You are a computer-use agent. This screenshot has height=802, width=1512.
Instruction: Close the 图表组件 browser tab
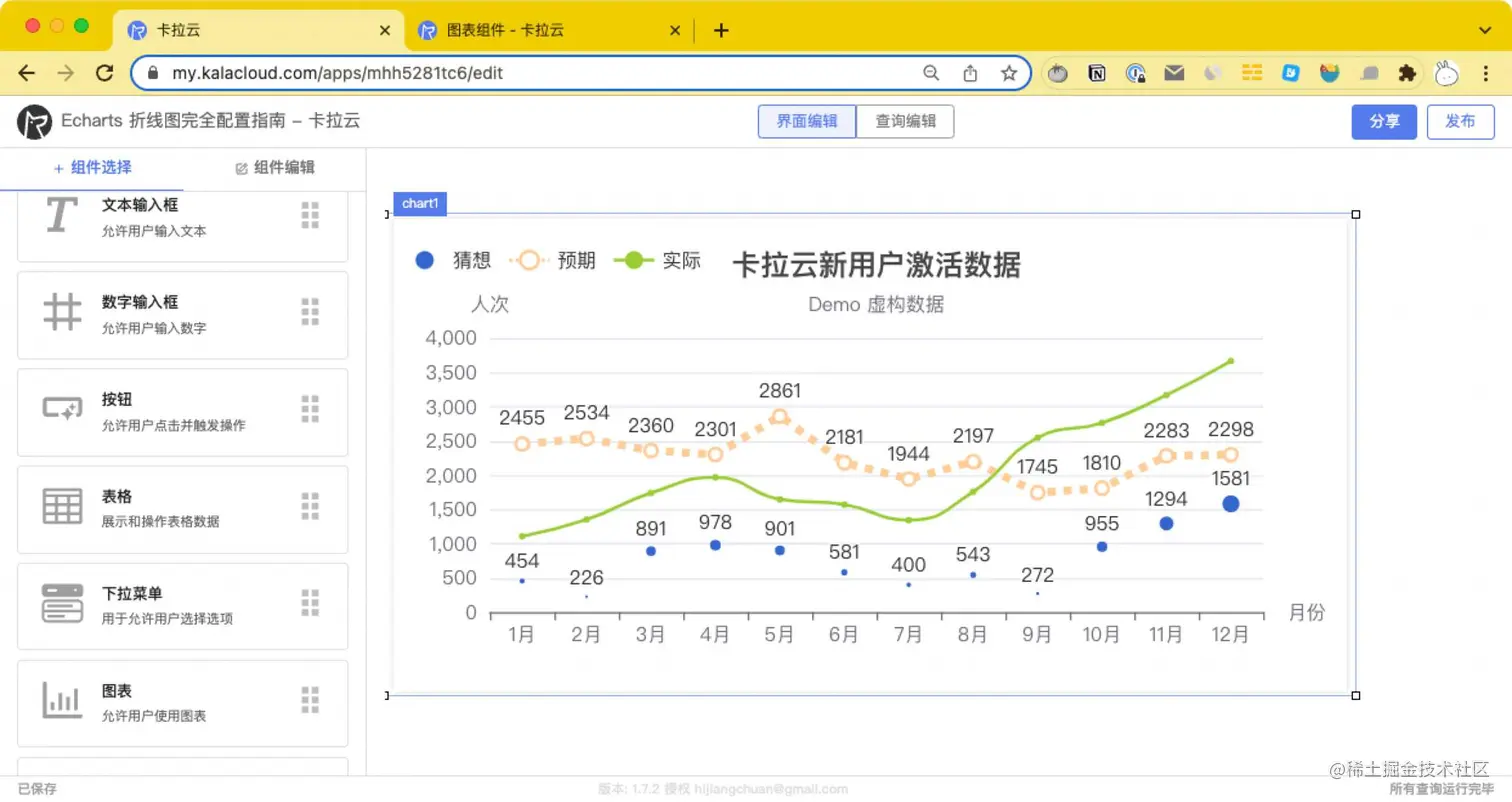(x=675, y=31)
